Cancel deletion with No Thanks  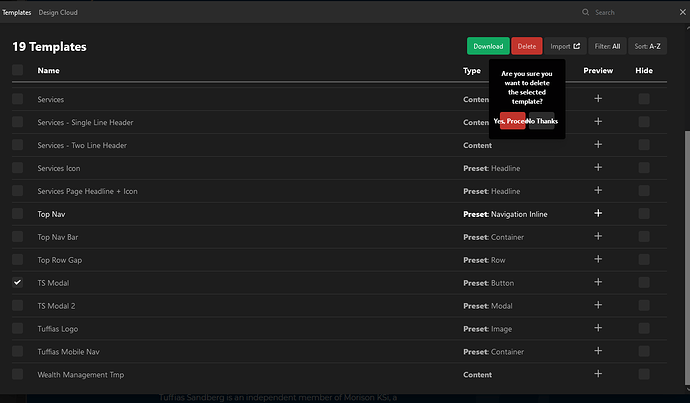(542, 121)
